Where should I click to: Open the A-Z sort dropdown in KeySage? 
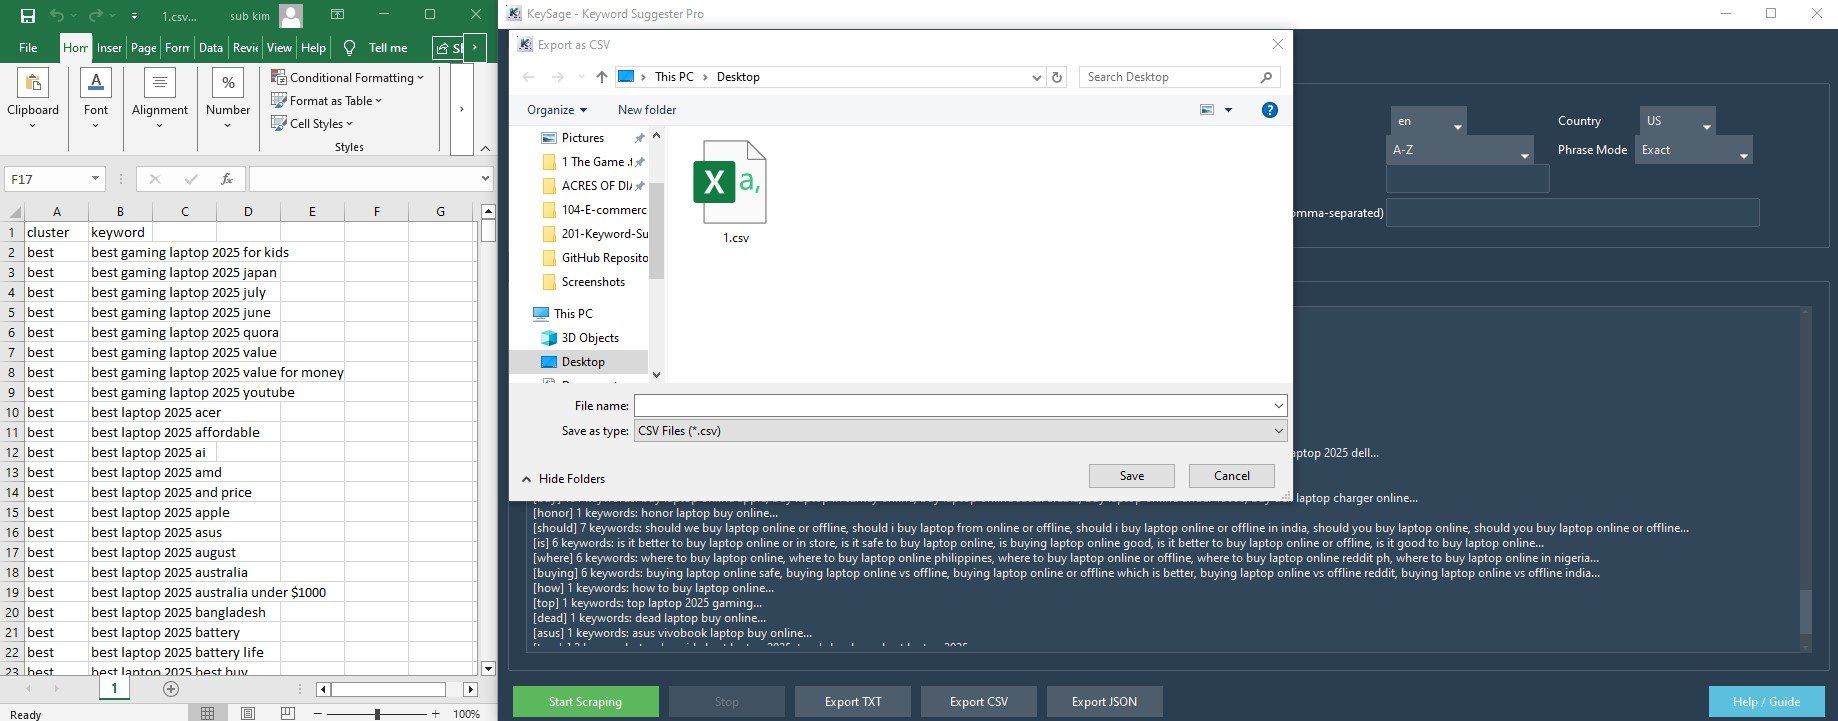click(1461, 150)
